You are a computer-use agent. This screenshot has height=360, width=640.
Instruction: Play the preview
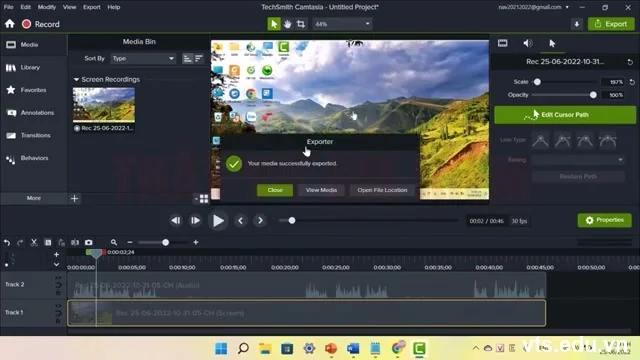[x=218, y=220]
